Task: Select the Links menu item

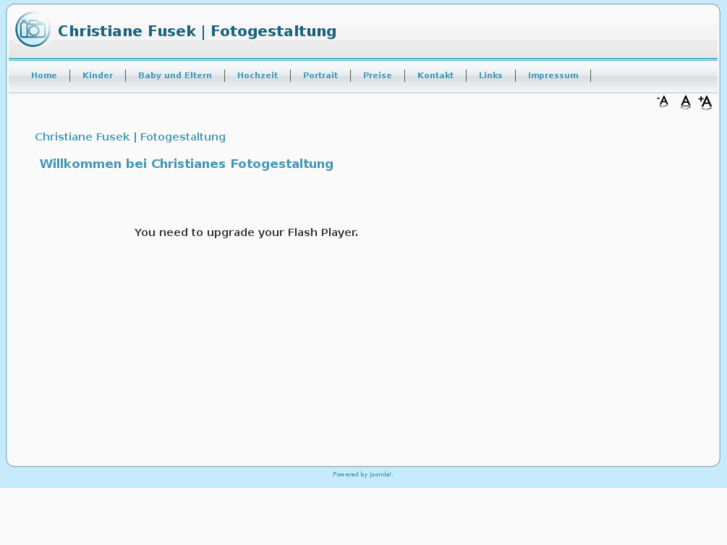Action: pyautogui.click(x=491, y=75)
